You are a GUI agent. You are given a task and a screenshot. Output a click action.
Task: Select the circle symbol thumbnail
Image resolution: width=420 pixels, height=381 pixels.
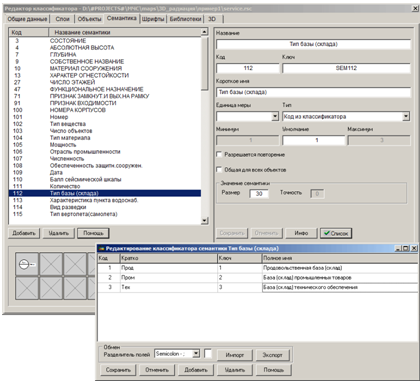click(x=27, y=264)
